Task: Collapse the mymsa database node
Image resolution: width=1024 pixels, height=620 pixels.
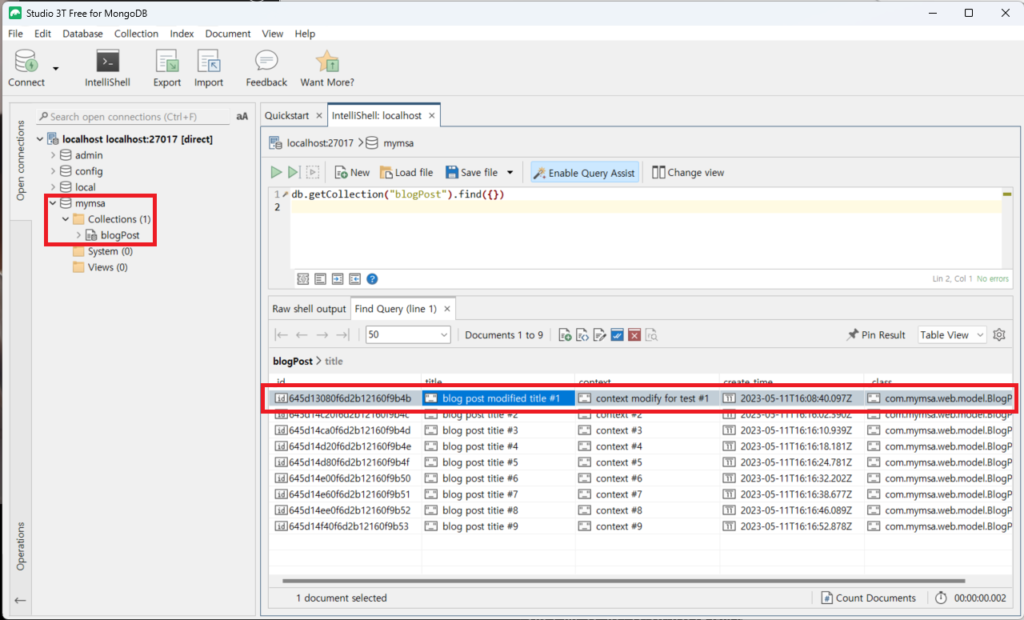Action: (x=53, y=203)
